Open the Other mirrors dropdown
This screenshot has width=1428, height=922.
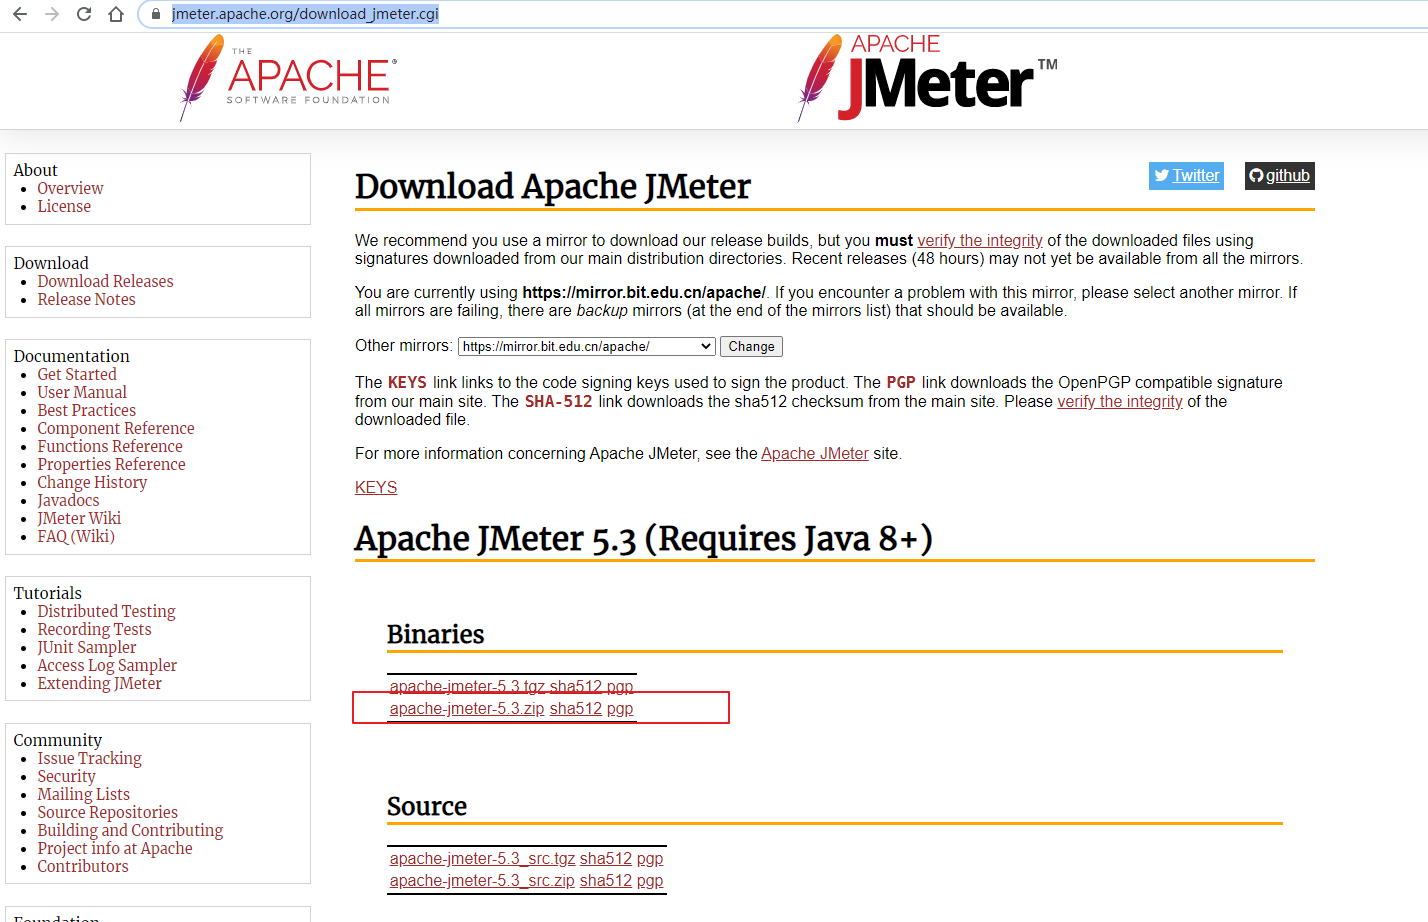[587, 346]
